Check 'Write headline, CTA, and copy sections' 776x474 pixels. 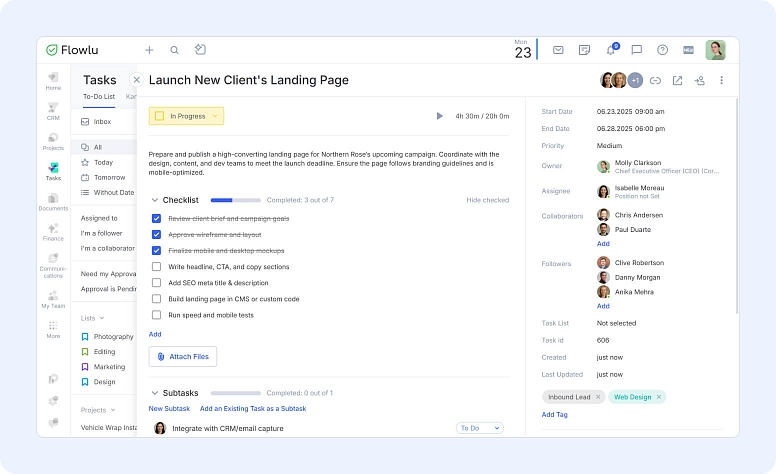point(156,267)
